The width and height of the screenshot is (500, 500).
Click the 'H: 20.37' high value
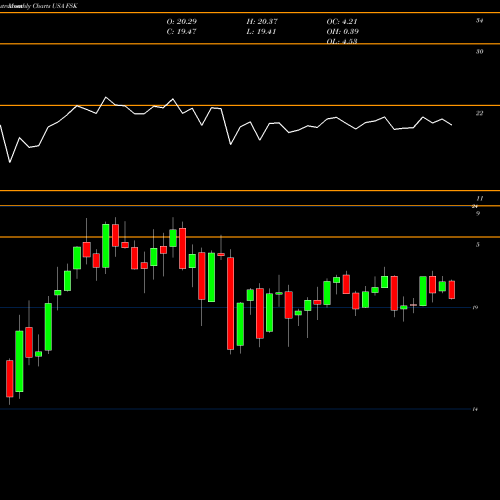pyautogui.click(x=262, y=22)
